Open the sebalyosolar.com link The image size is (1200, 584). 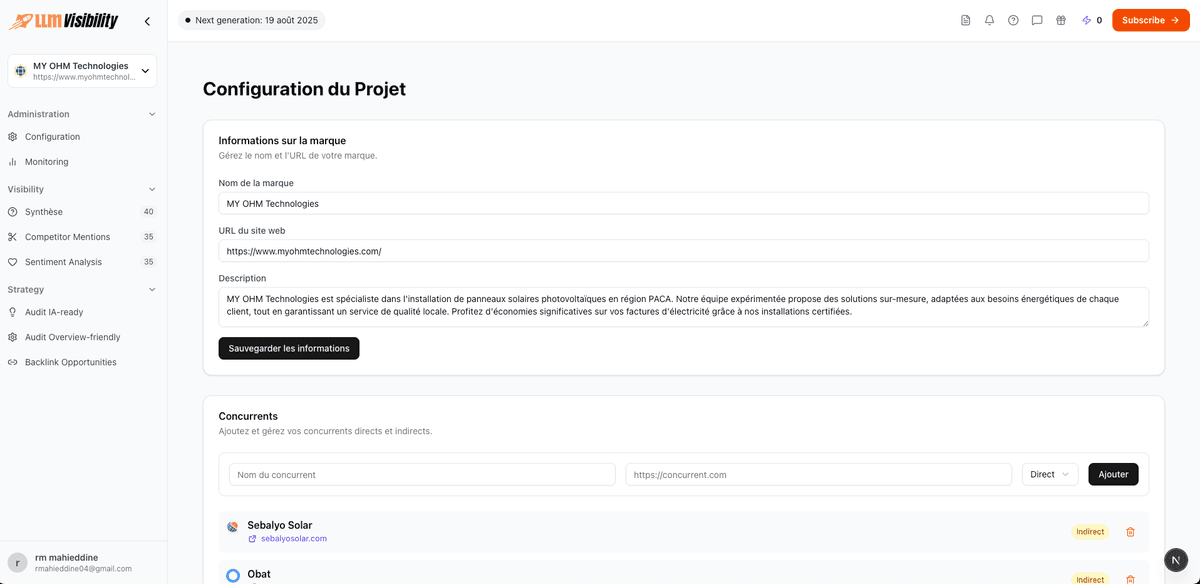[x=293, y=538]
